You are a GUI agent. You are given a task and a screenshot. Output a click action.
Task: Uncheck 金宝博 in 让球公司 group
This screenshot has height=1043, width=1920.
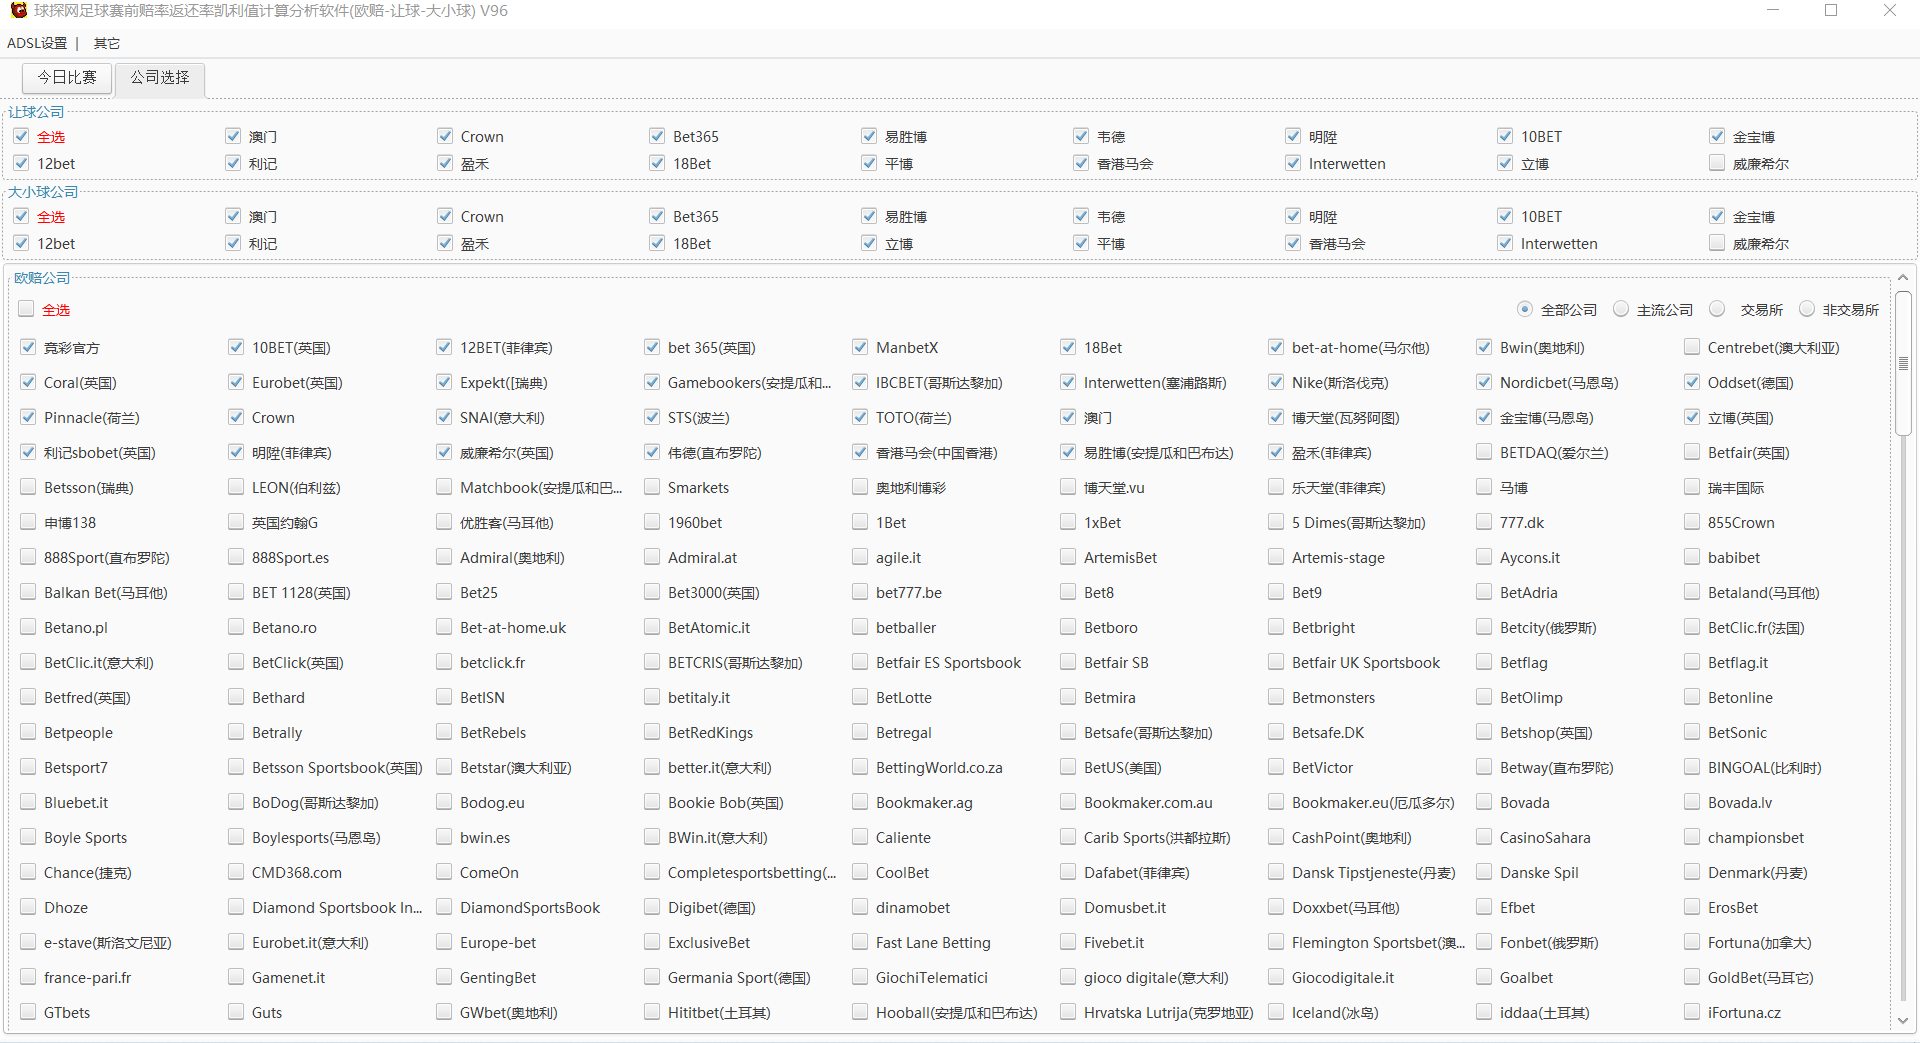1717,136
